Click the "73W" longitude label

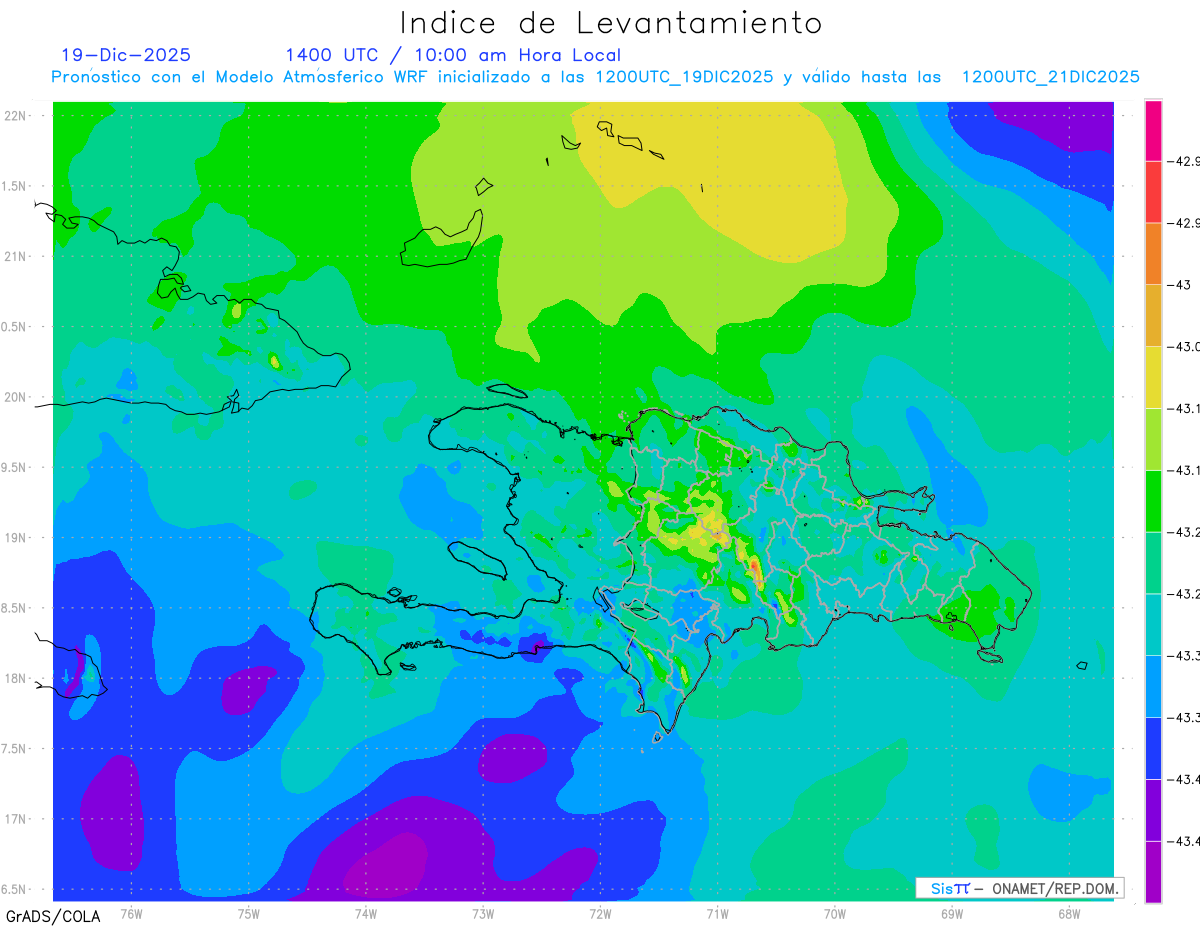[483, 913]
